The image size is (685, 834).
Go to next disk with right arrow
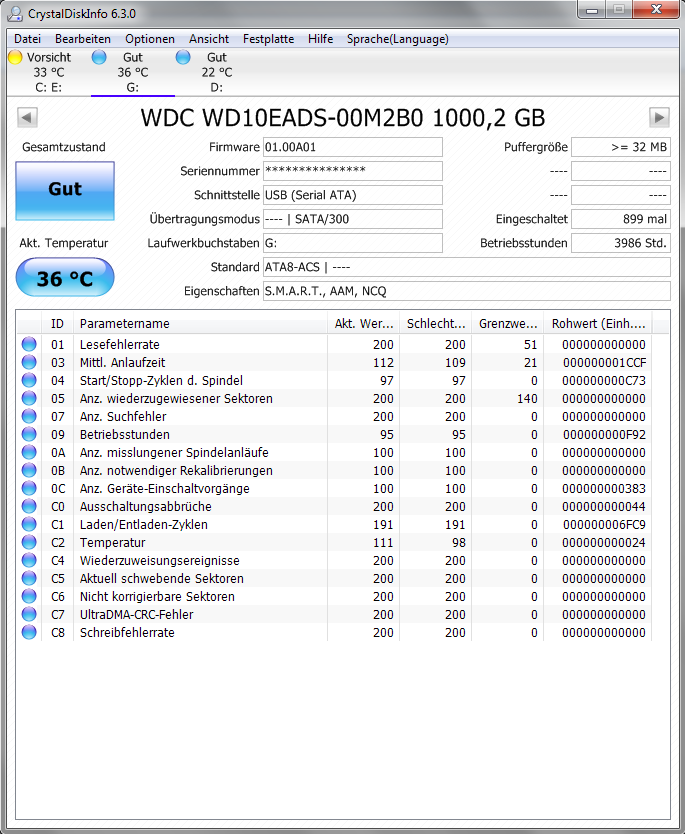[659, 118]
